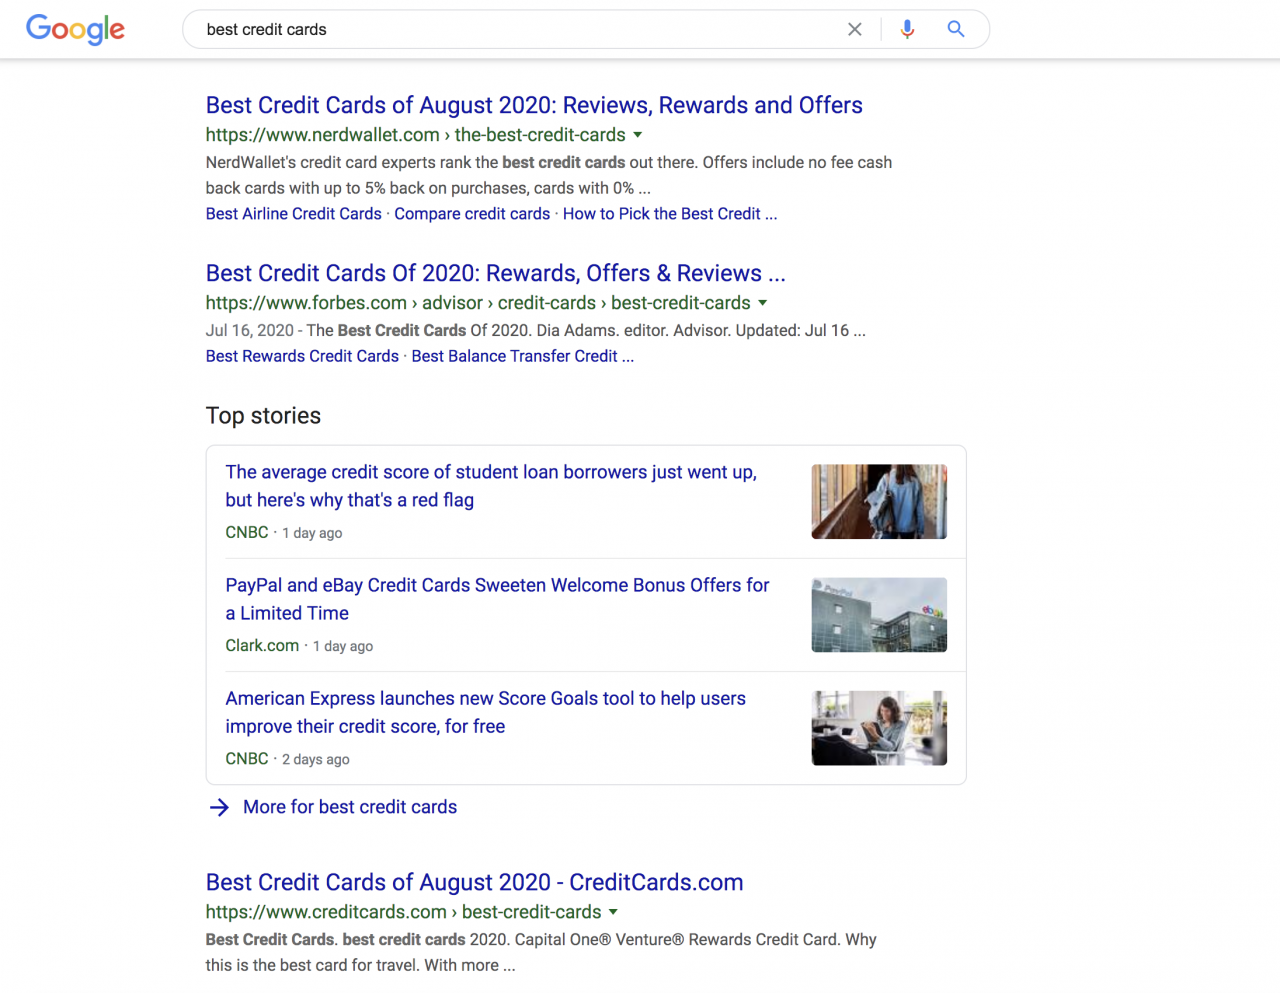Open Best Balance Transfer Credit sitelink

click(523, 356)
